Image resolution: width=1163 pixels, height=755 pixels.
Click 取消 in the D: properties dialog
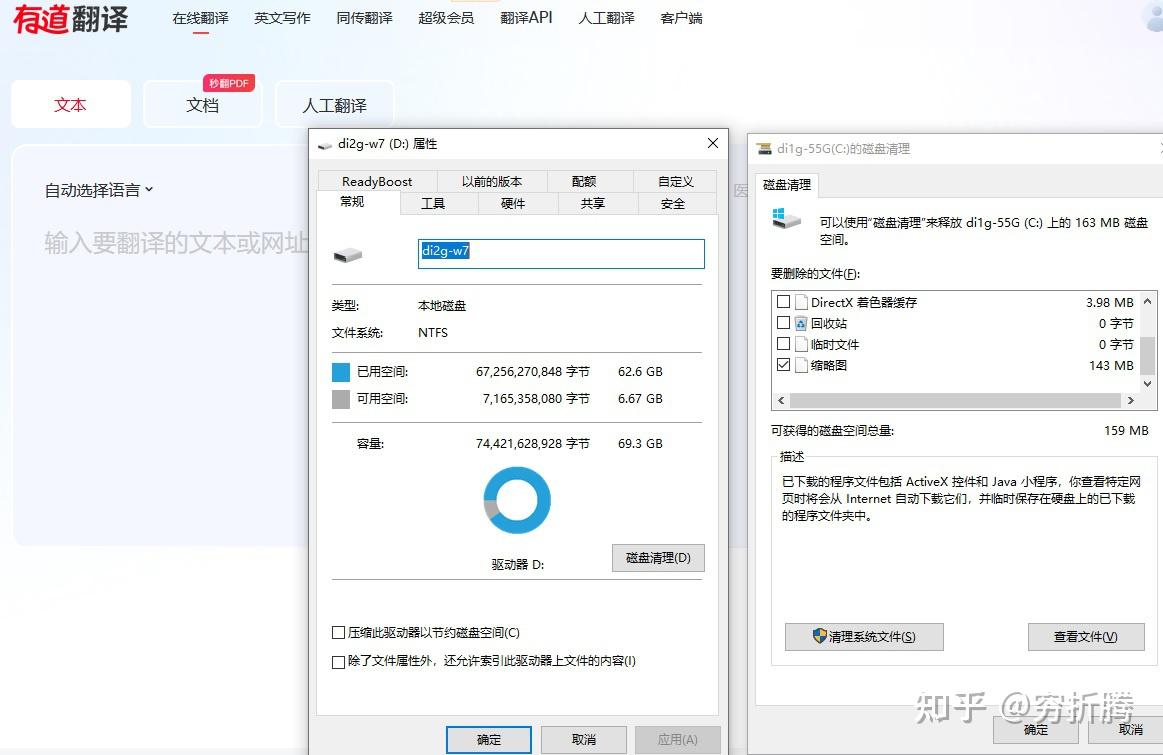(584, 739)
